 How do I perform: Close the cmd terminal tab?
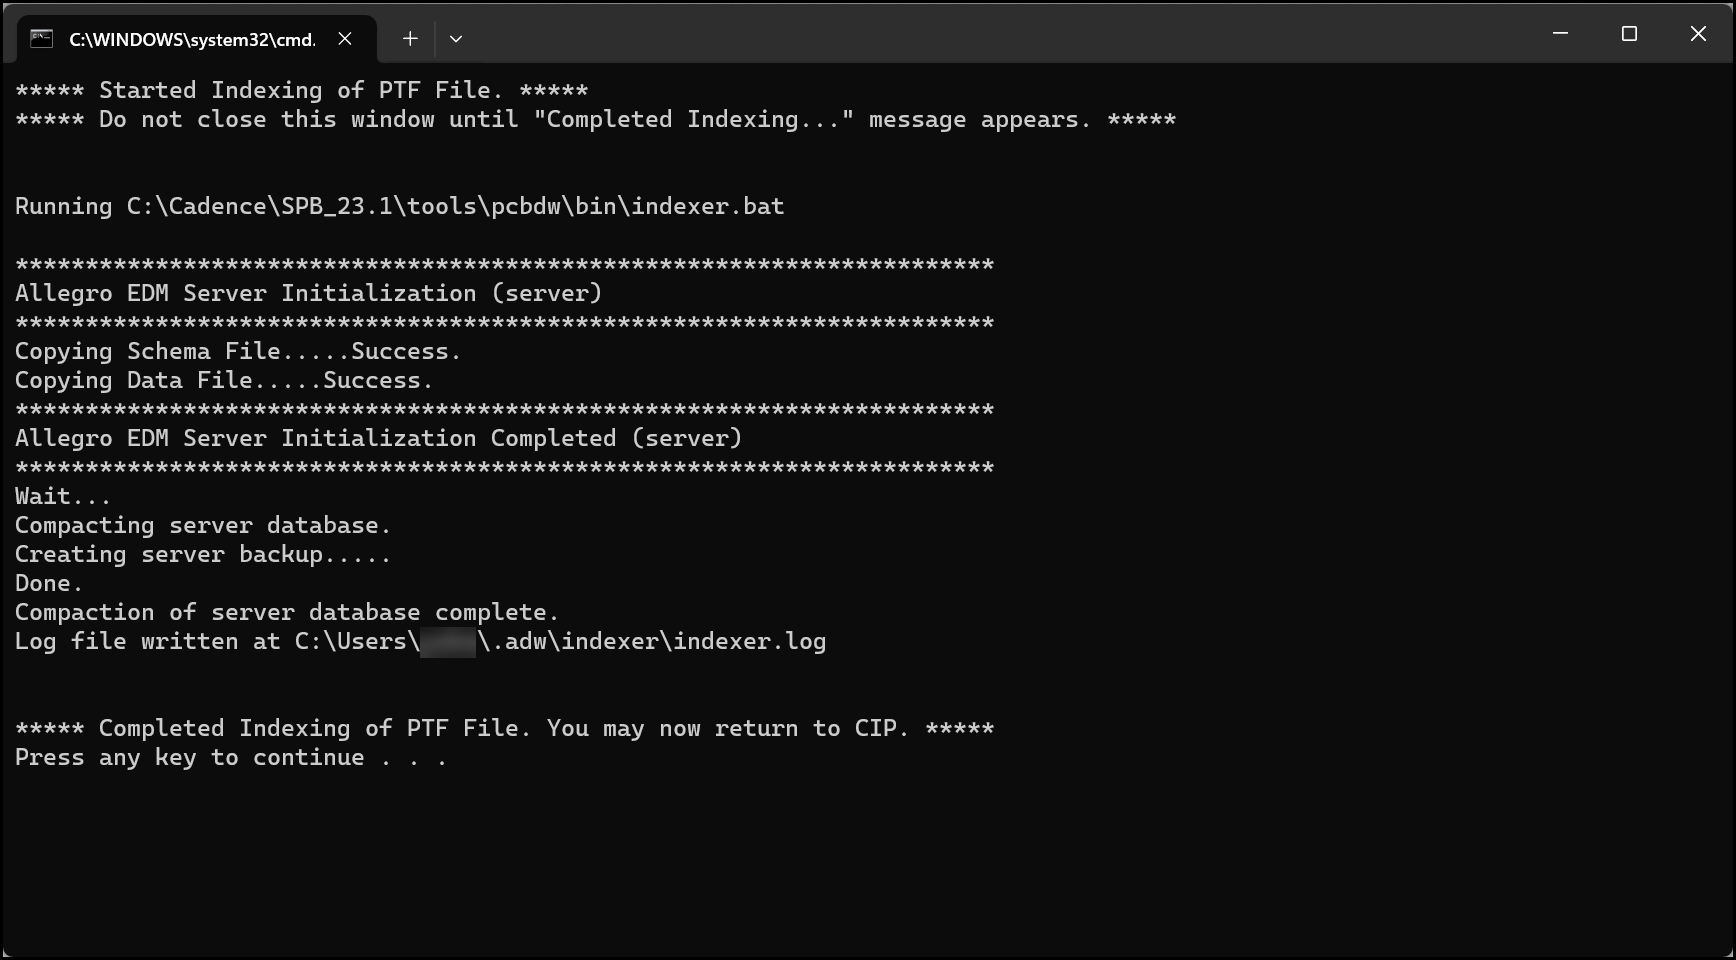345,39
